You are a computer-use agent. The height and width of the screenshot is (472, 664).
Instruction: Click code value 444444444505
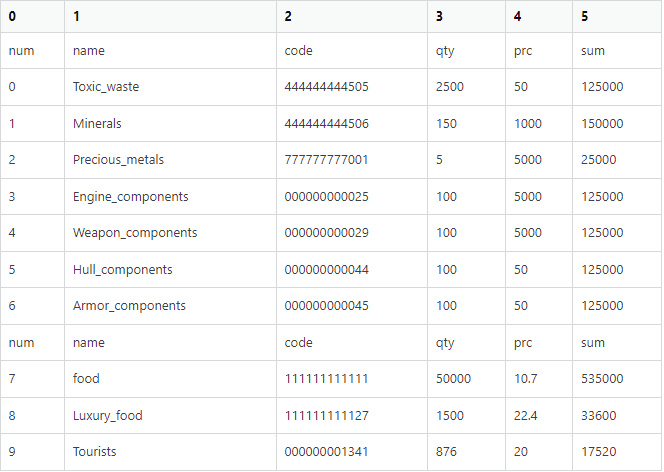[x=326, y=87]
